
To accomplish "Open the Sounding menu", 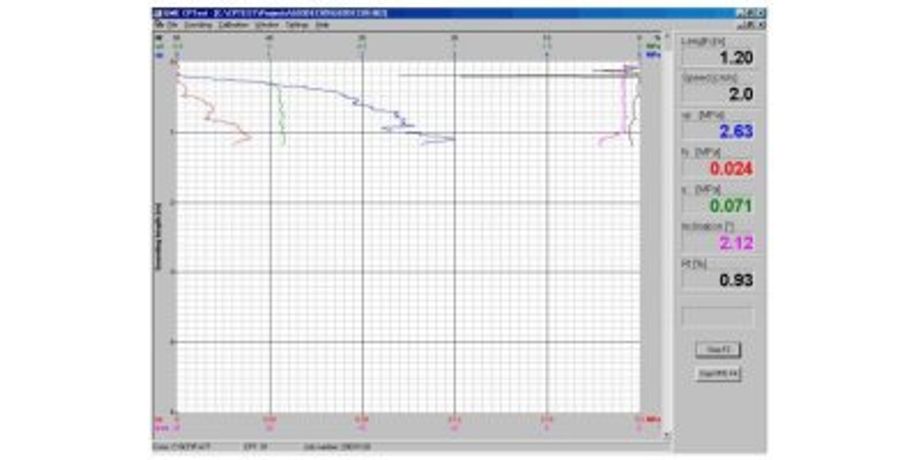I will point(197,24).
